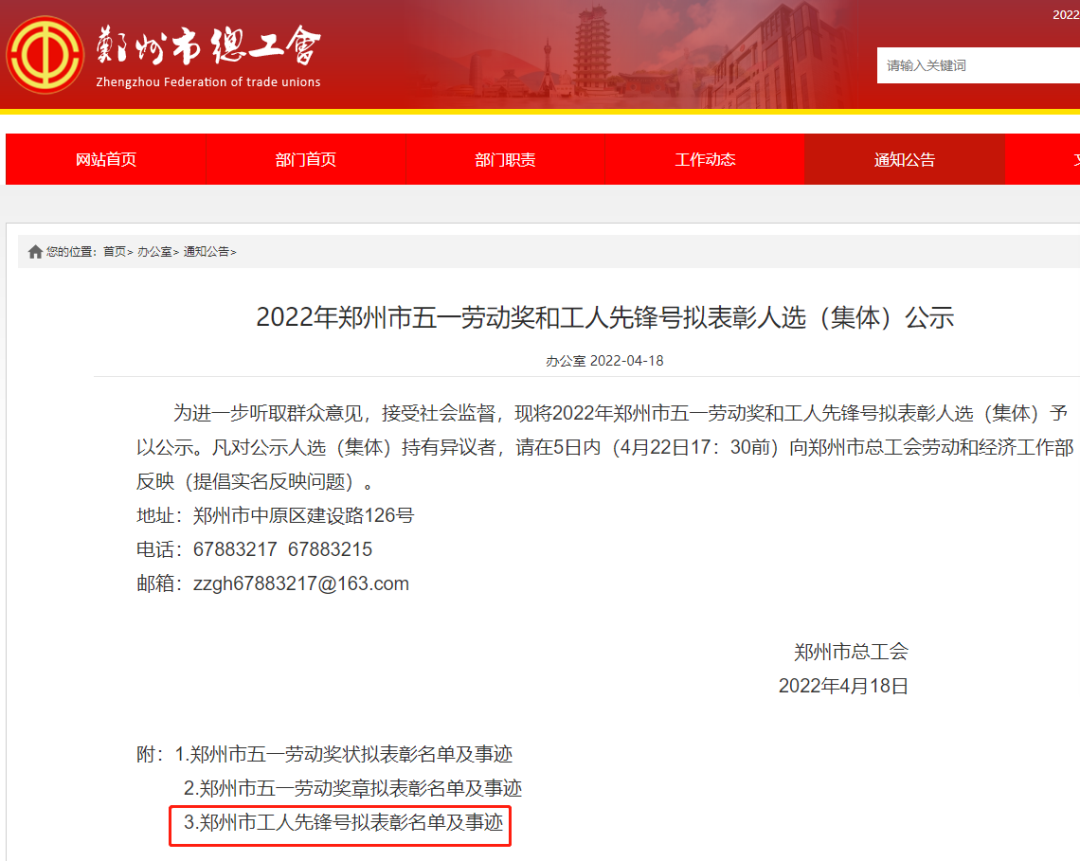Click the phone number 67883217 in the notice
Image resolution: width=1080 pixels, height=861 pixels.
coord(234,549)
